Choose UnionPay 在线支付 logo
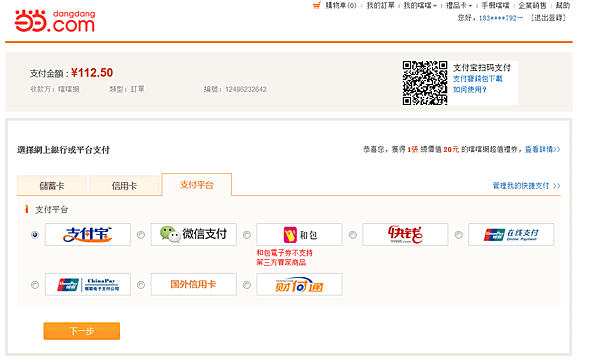600x363 pixels. pos(511,234)
